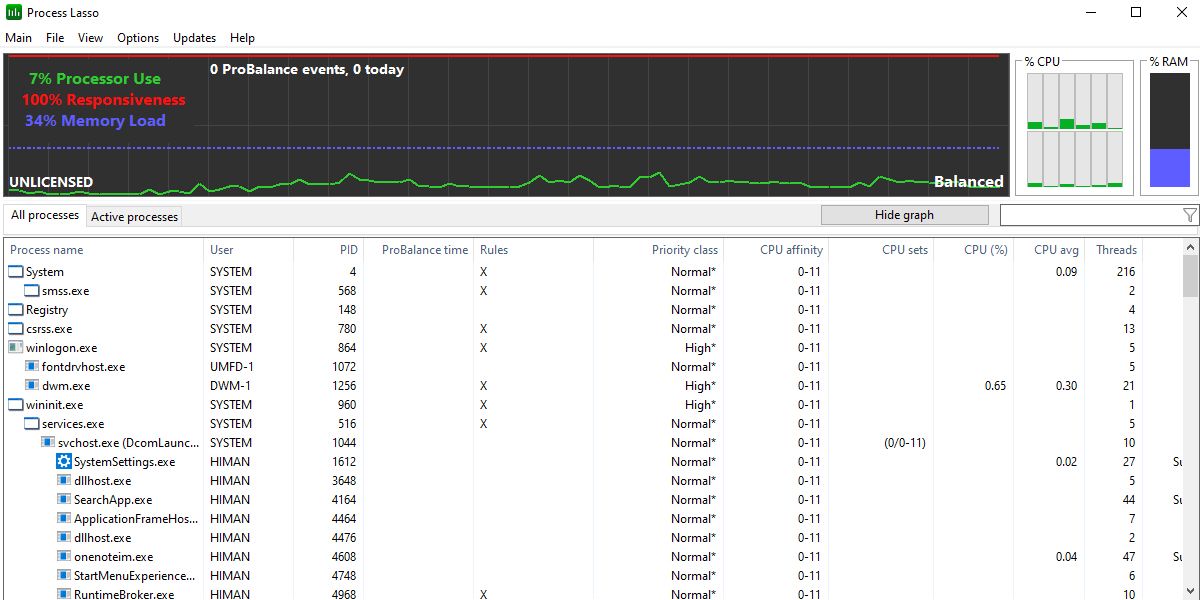Viewport: 1200px width, 600px height.
Task: Click the winlogon.exe process icon
Action: (16, 348)
